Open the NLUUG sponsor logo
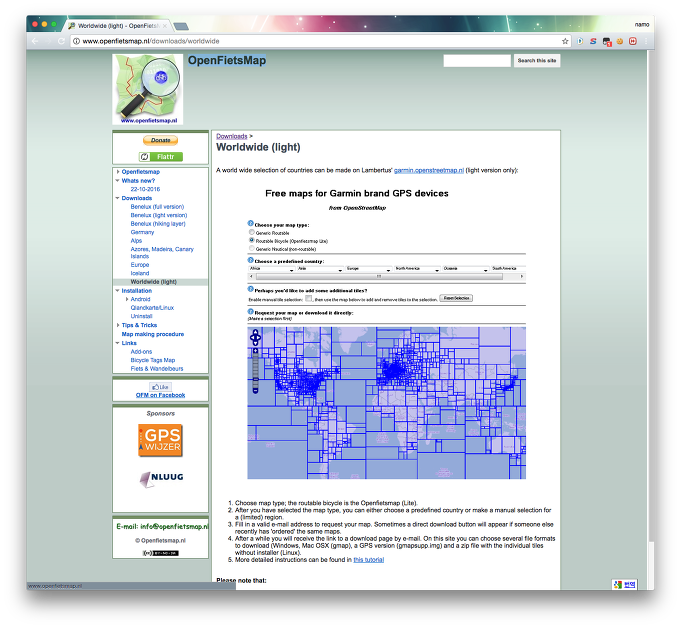This screenshot has width=681, height=628. tap(161, 479)
